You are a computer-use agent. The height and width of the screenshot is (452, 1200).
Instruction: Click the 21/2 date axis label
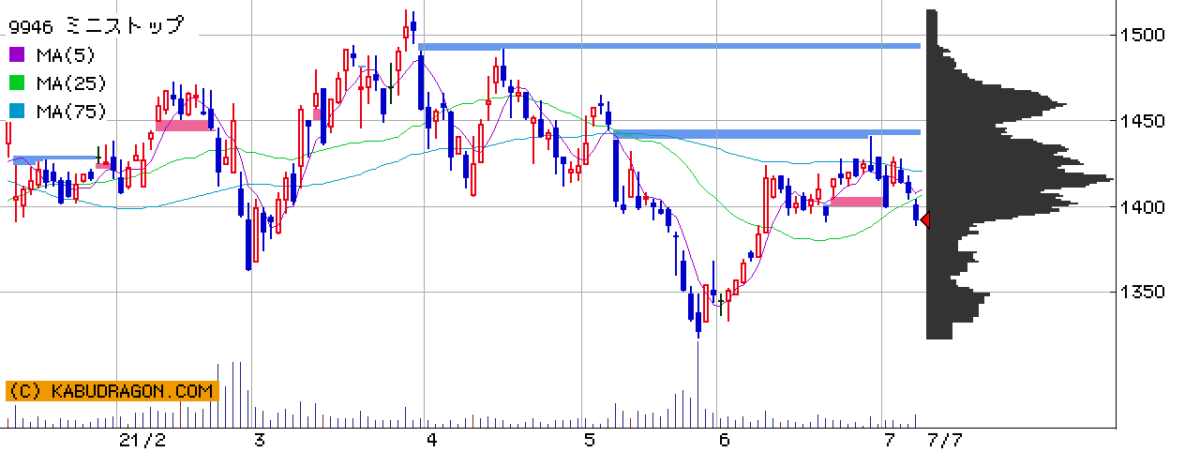[142, 440]
